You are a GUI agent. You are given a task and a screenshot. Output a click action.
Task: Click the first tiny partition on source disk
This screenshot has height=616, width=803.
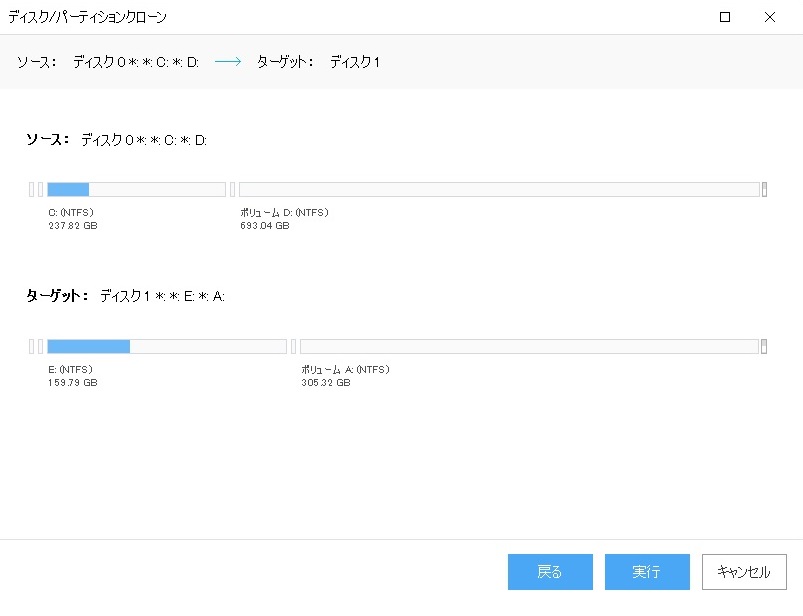coord(31,189)
